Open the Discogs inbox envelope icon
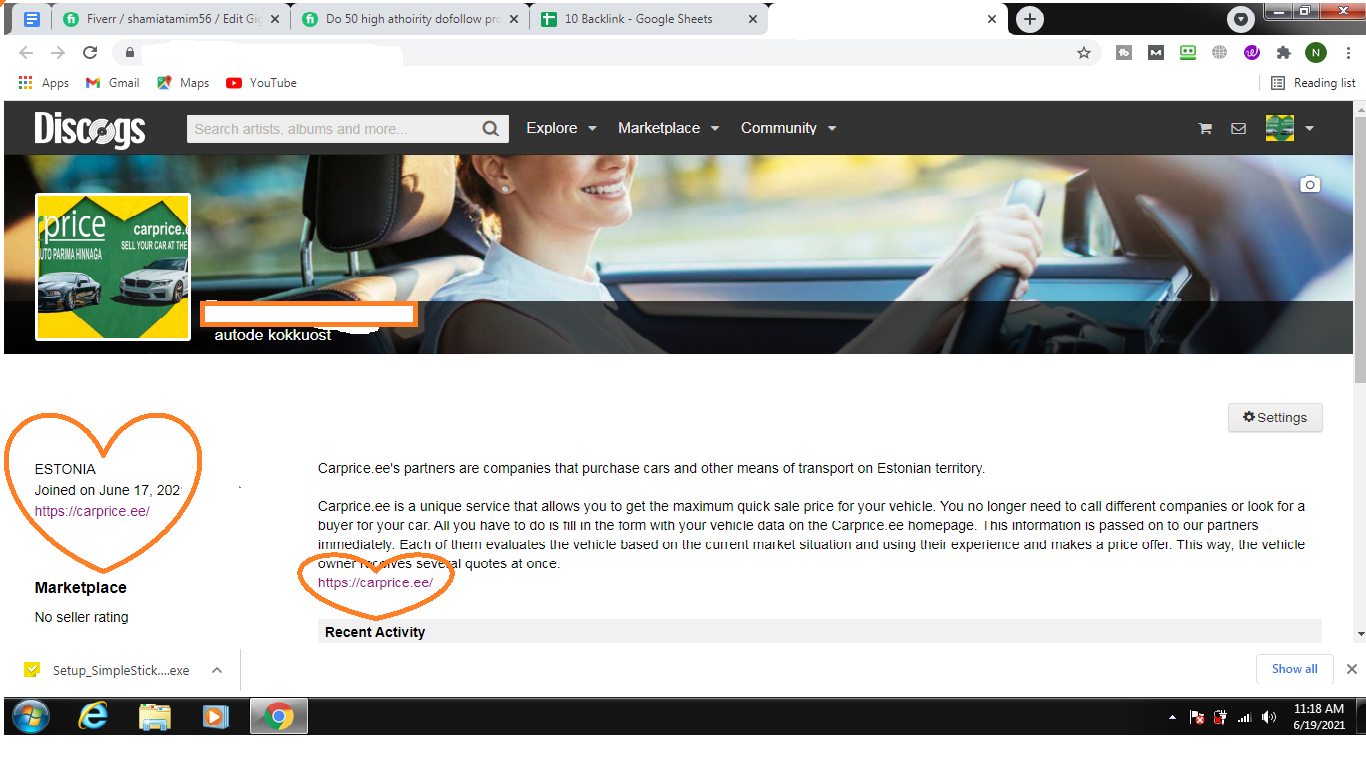This screenshot has height=768, width=1366. tap(1238, 128)
